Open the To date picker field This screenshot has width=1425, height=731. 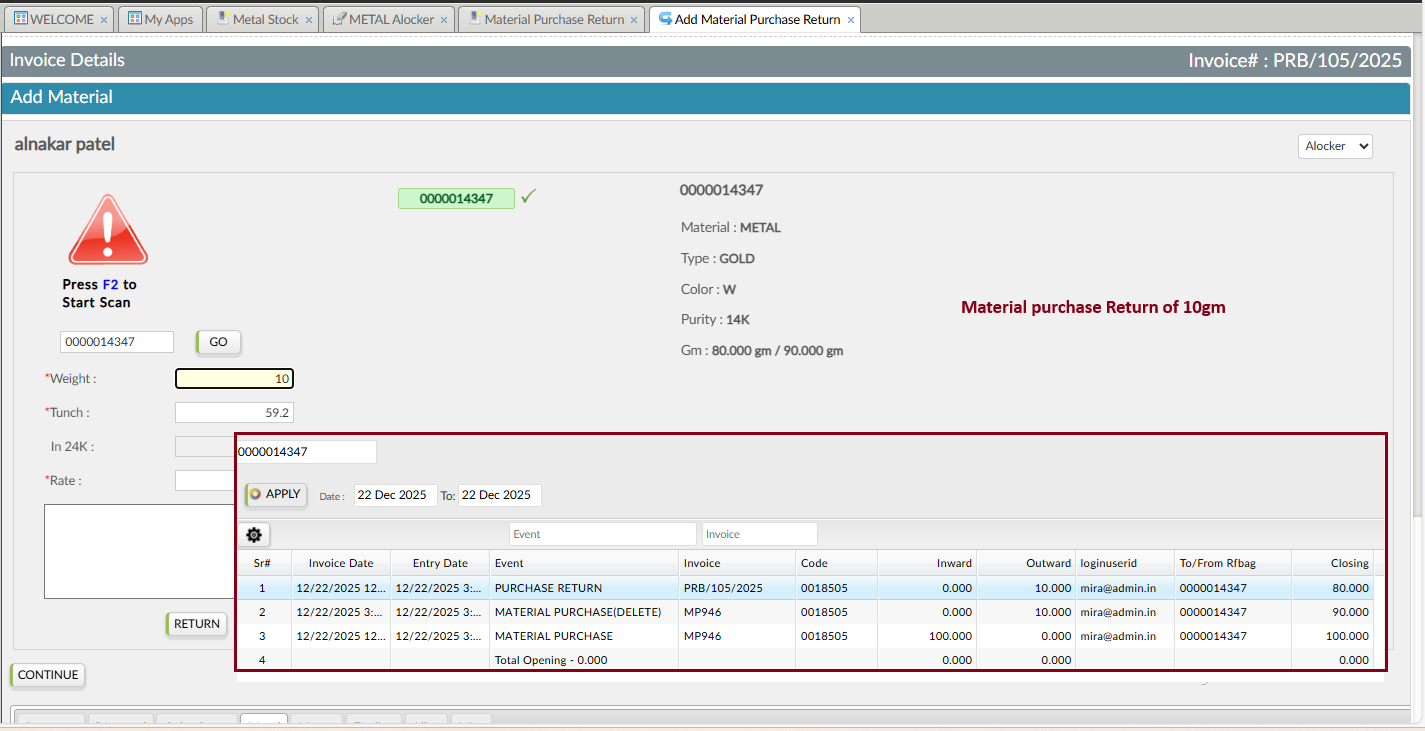click(499, 495)
